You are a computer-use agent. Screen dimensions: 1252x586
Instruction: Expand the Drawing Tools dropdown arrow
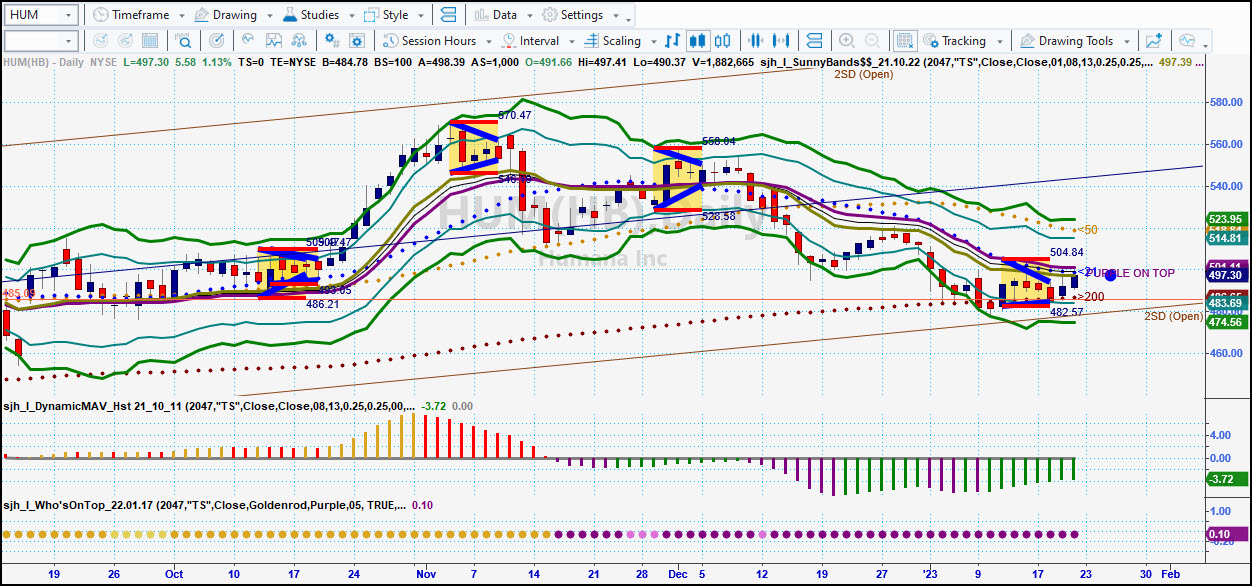1126,42
